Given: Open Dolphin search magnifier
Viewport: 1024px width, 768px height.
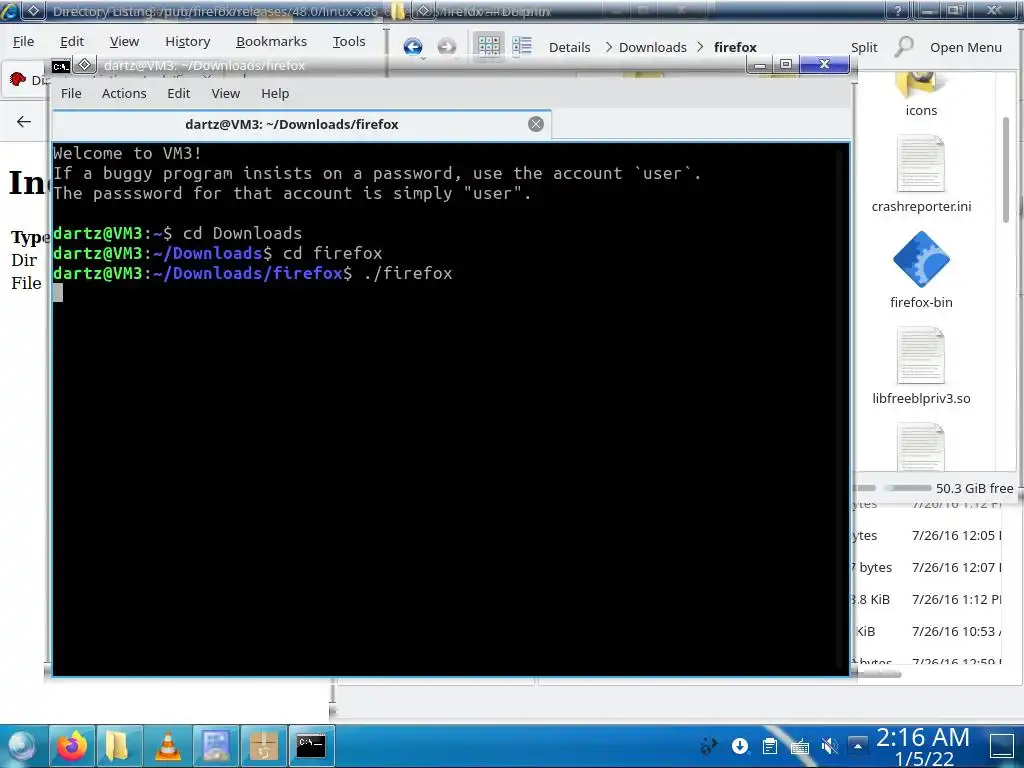Looking at the screenshot, I should coord(904,46).
